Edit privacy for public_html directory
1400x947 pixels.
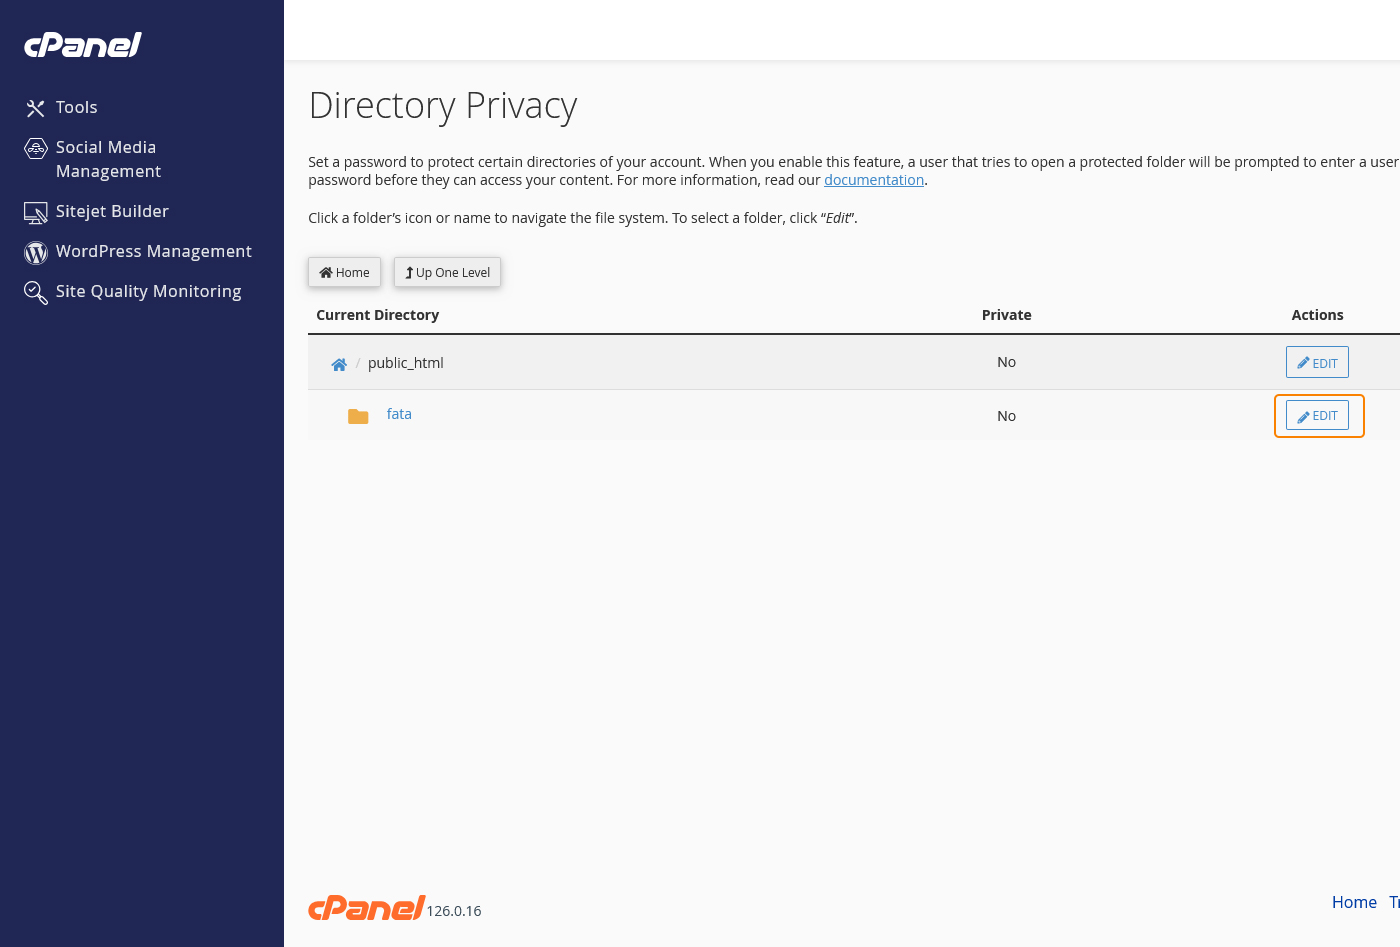[1317, 362]
